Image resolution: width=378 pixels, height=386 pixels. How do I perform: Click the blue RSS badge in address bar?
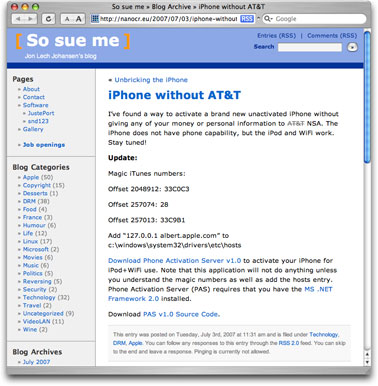(247, 19)
